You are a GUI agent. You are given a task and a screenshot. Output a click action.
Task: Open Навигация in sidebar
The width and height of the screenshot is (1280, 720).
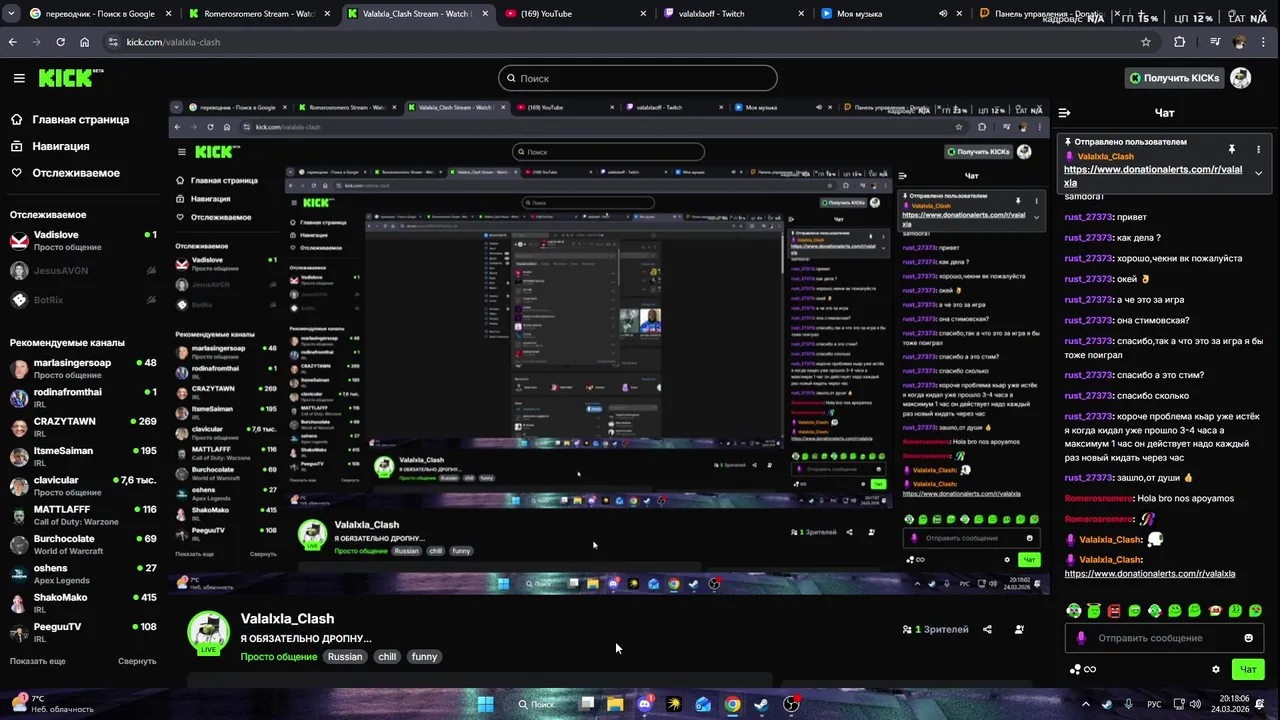click(x=60, y=146)
